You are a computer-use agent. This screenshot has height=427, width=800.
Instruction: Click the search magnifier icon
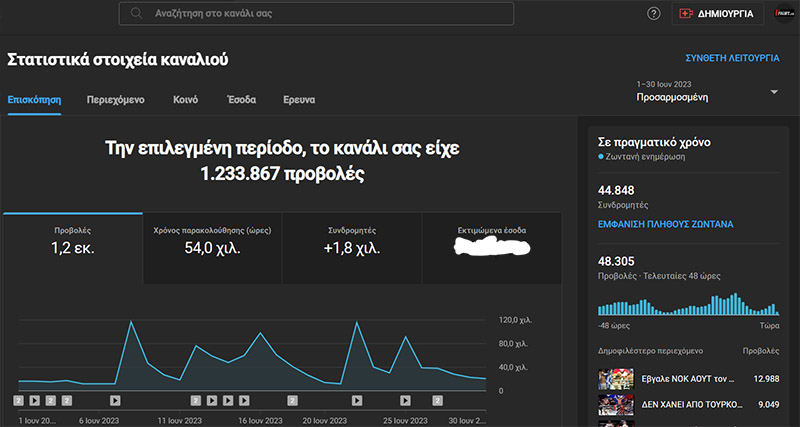(137, 14)
